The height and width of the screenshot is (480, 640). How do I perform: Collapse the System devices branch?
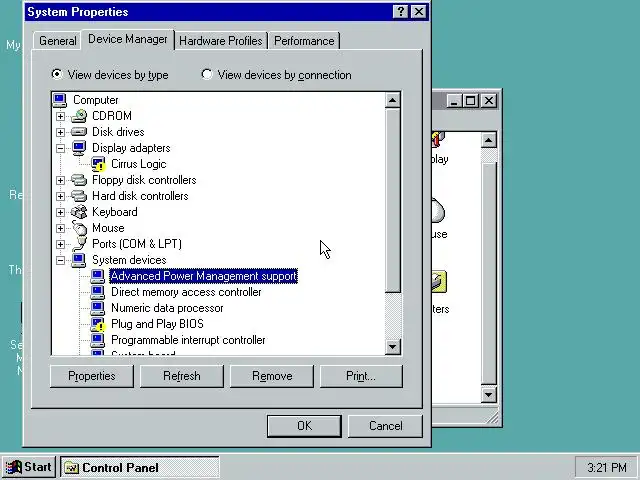point(60,260)
